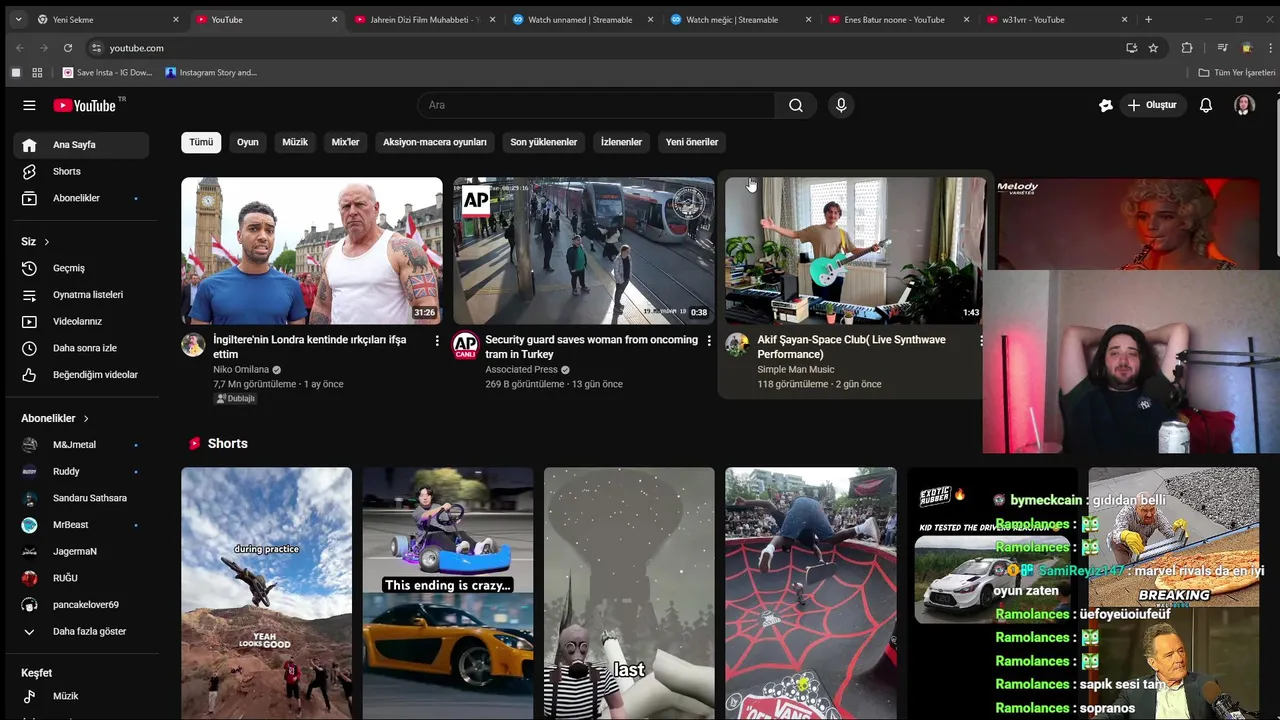This screenshot has height=720, width=1280.
Task: Click the YouTube logo
Action: pyautogui.click(x=85, y=105)
